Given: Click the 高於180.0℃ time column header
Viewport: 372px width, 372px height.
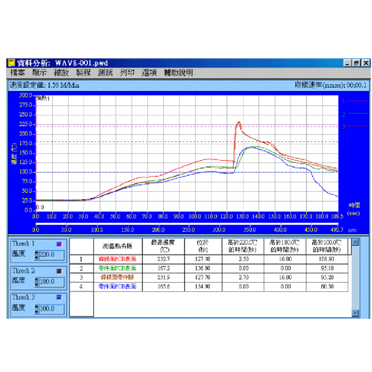Looking at the screenshot, I should point(285,246).
